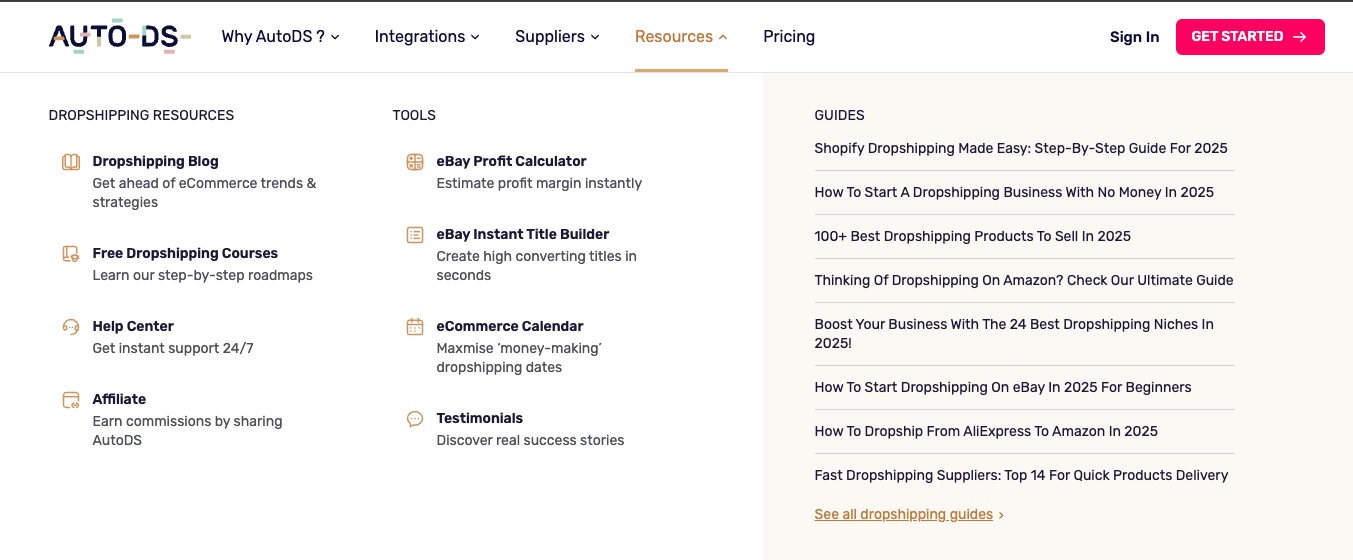This screenshot has height=560, width=1353.
Task: Click the Affiliate icon
Action: tap(71, 400)
